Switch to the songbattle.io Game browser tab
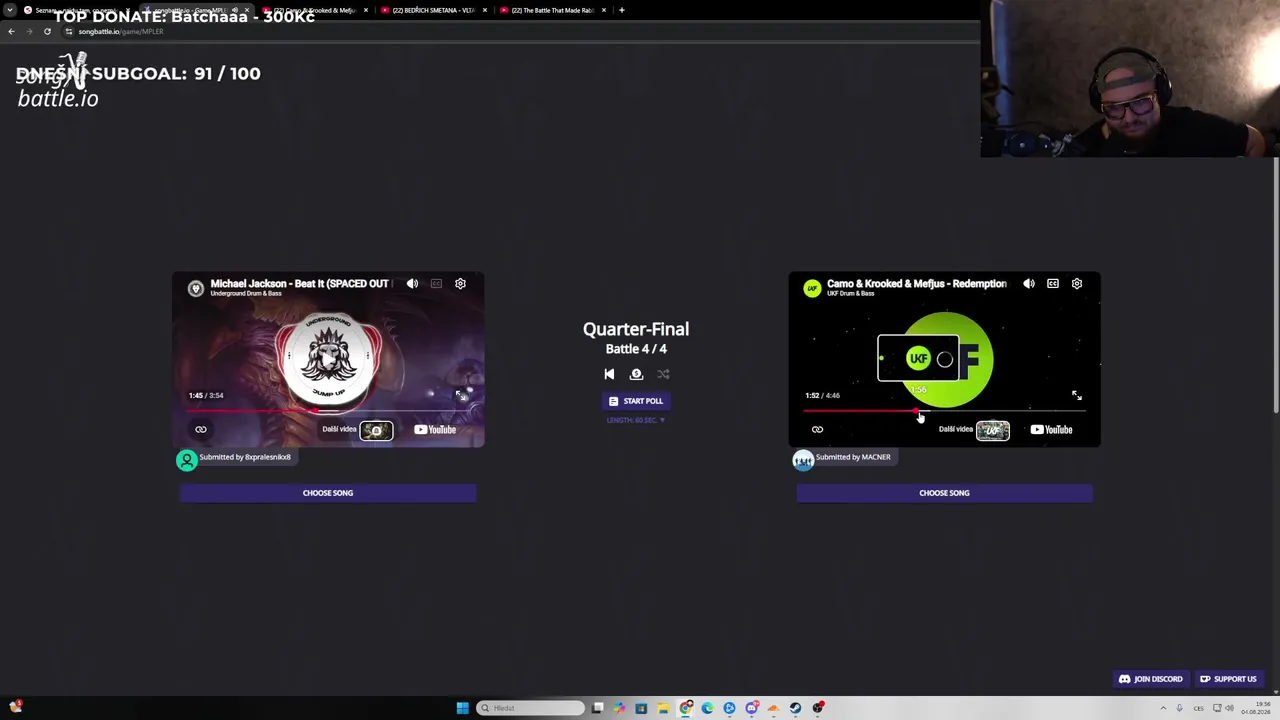 click(x=195, y=10)
